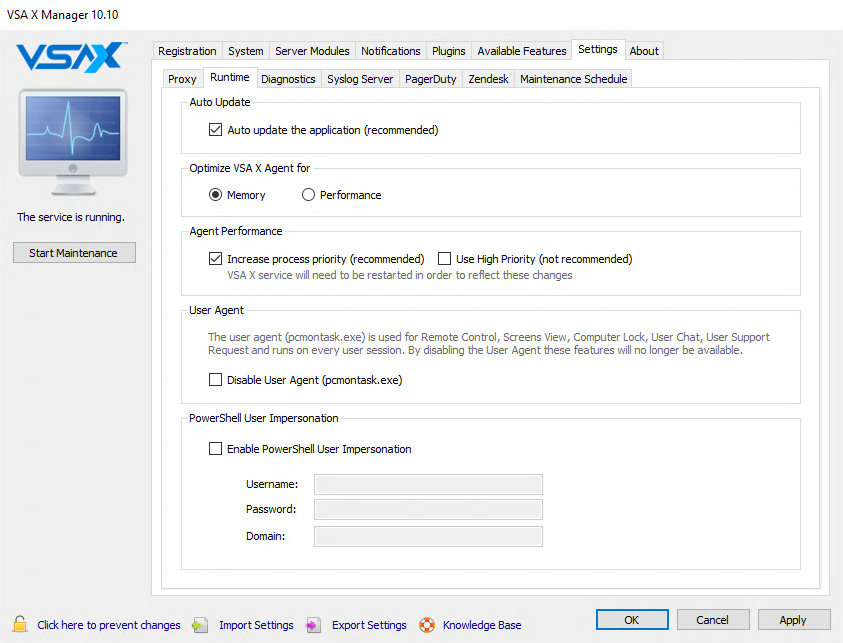Viewport: 843px width, 643px height.
Task: Click the OK button
Action: (x=632, y=620)
